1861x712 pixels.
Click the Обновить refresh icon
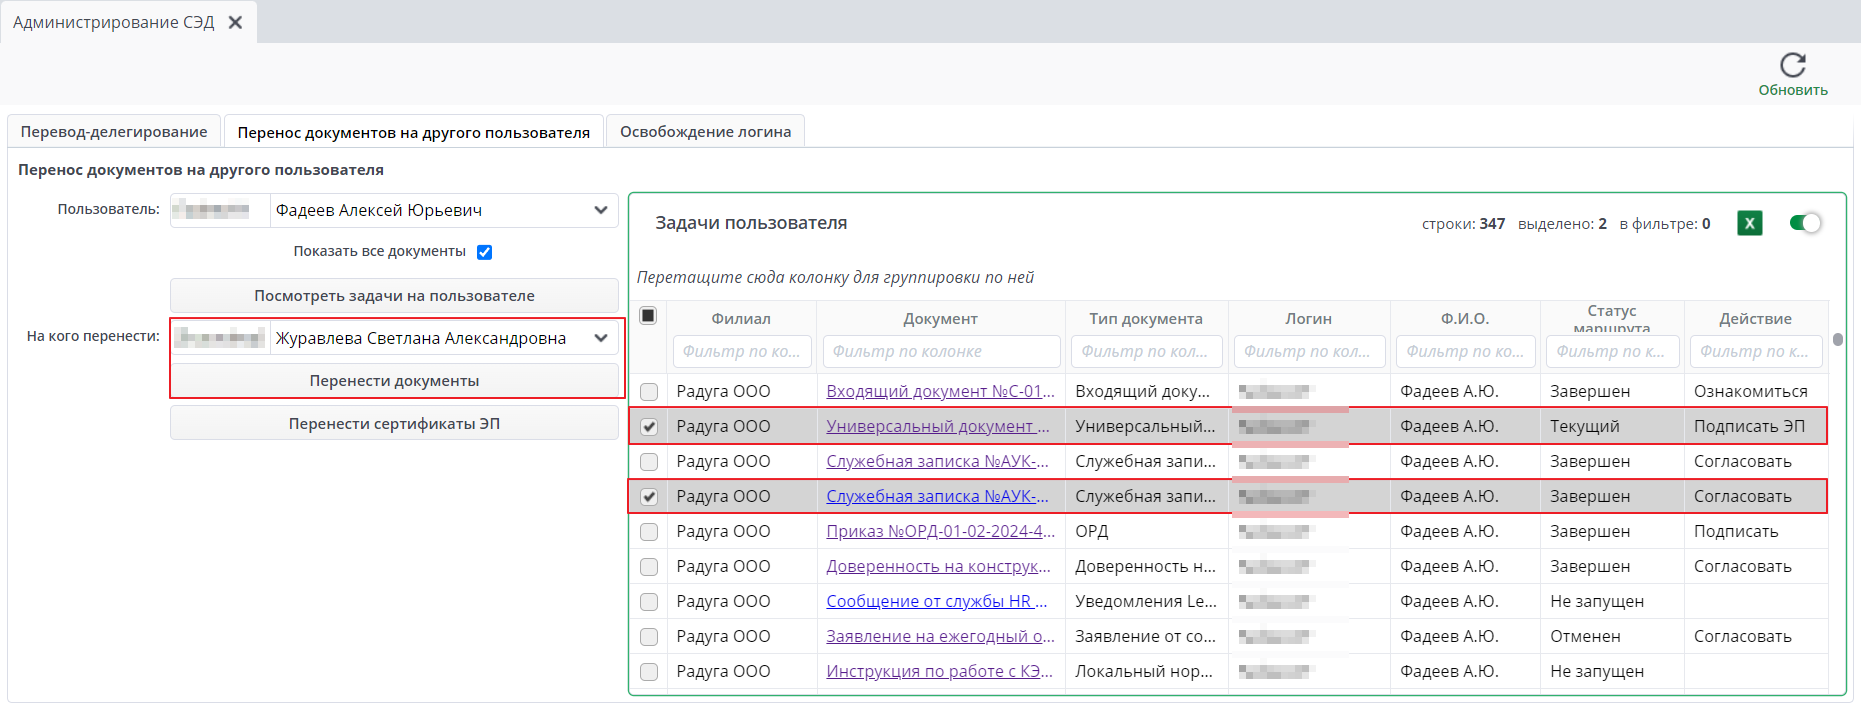pos(1792,66)
